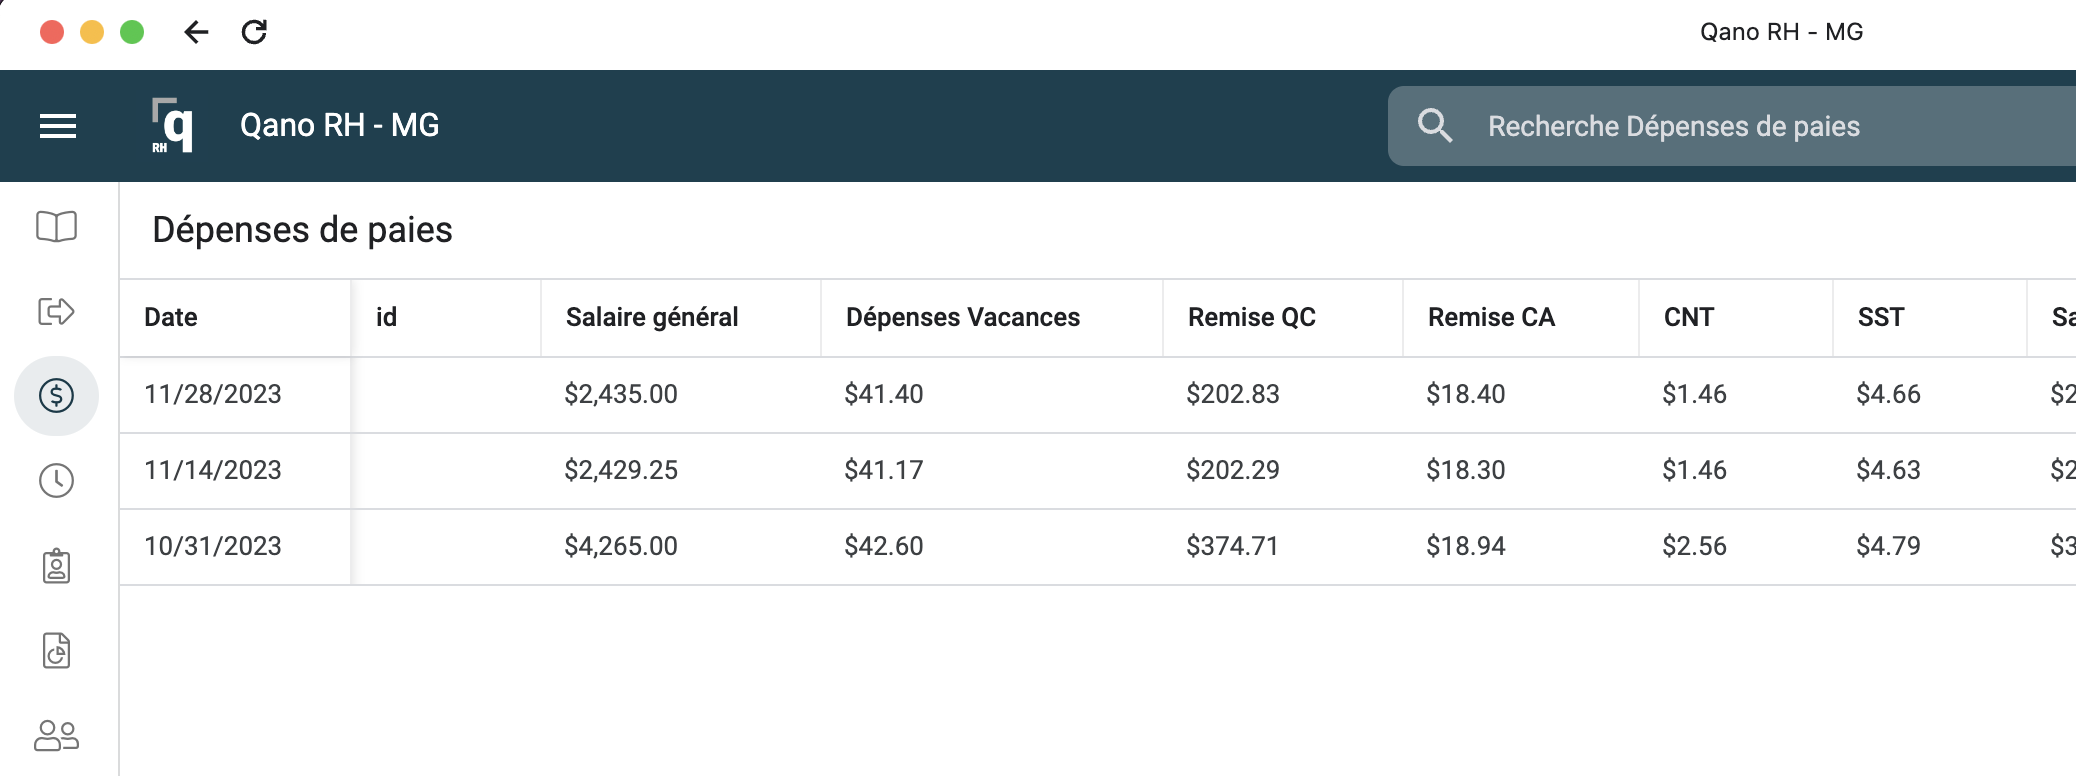2076x776 pixels.
Task: Sort by Salaire général column header
Action: pos(652,318)
